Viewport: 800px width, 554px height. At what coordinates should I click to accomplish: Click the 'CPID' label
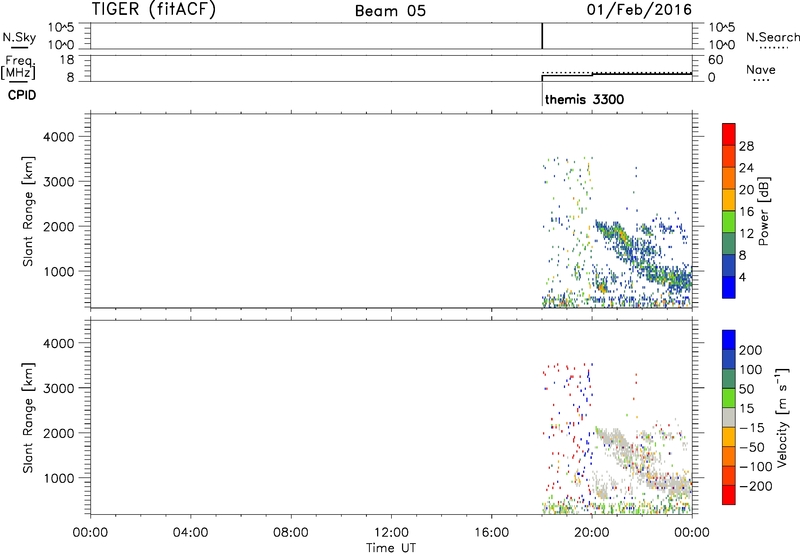click(22, 95)
